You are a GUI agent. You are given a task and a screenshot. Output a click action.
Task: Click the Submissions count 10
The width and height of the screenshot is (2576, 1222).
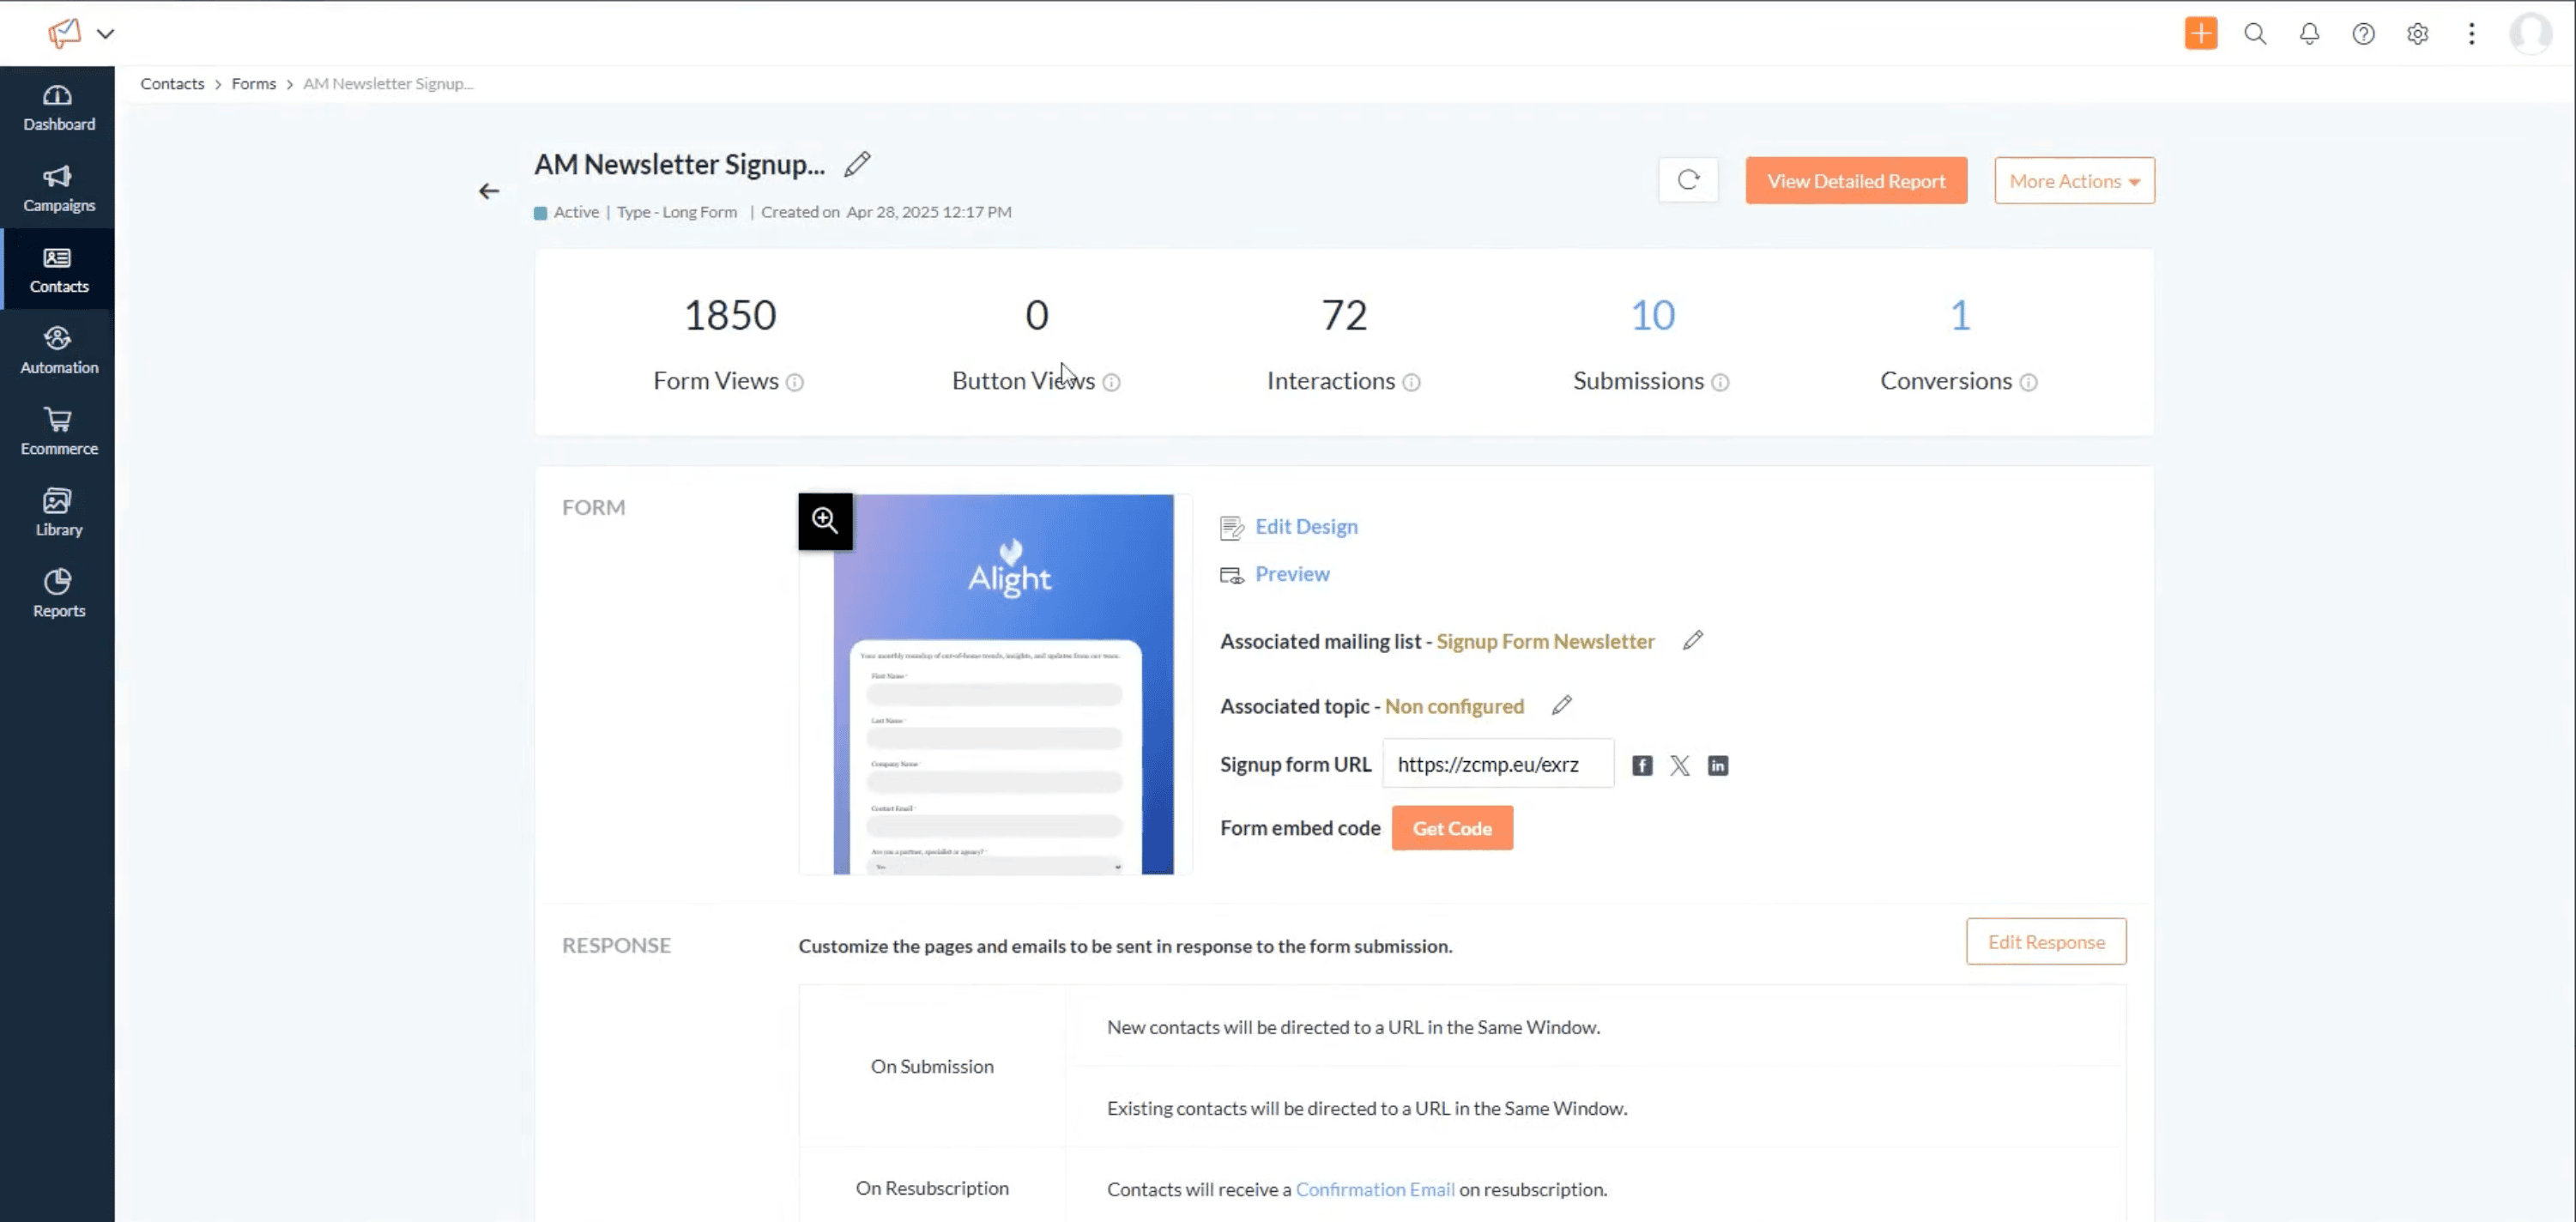click(x=1652, y=315)
